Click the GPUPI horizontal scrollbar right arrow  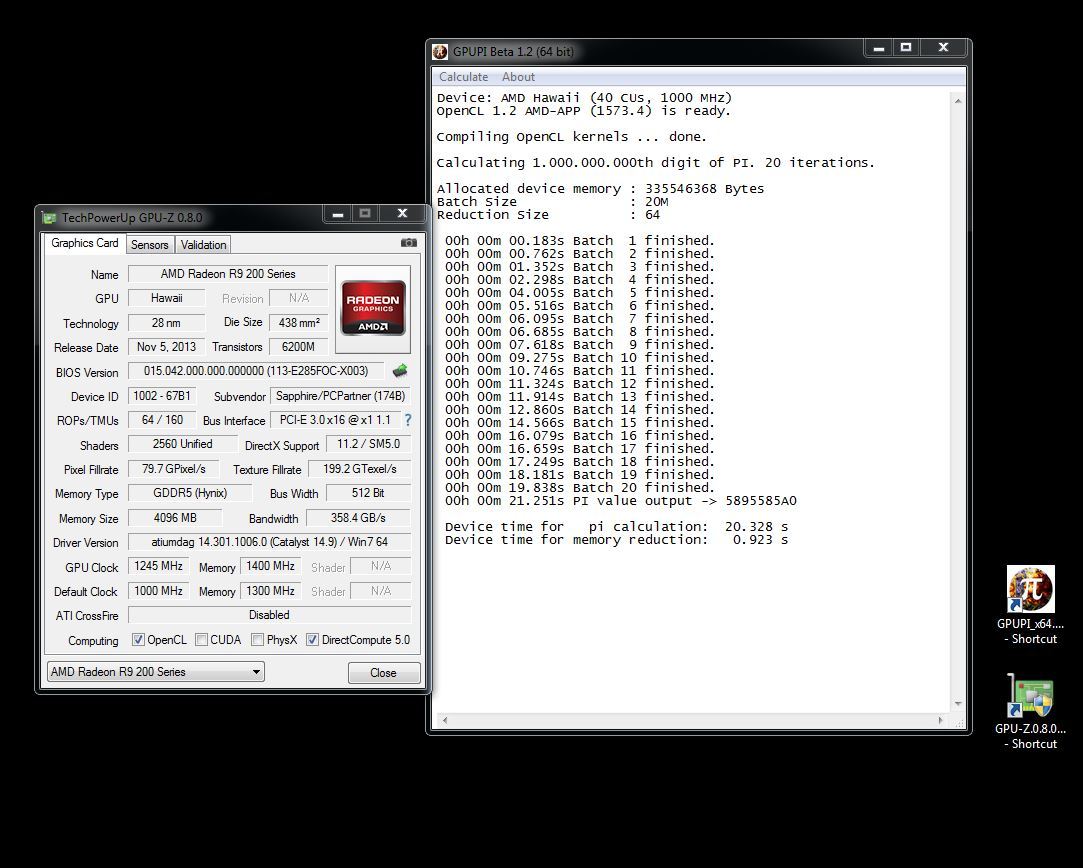[940, 720]
